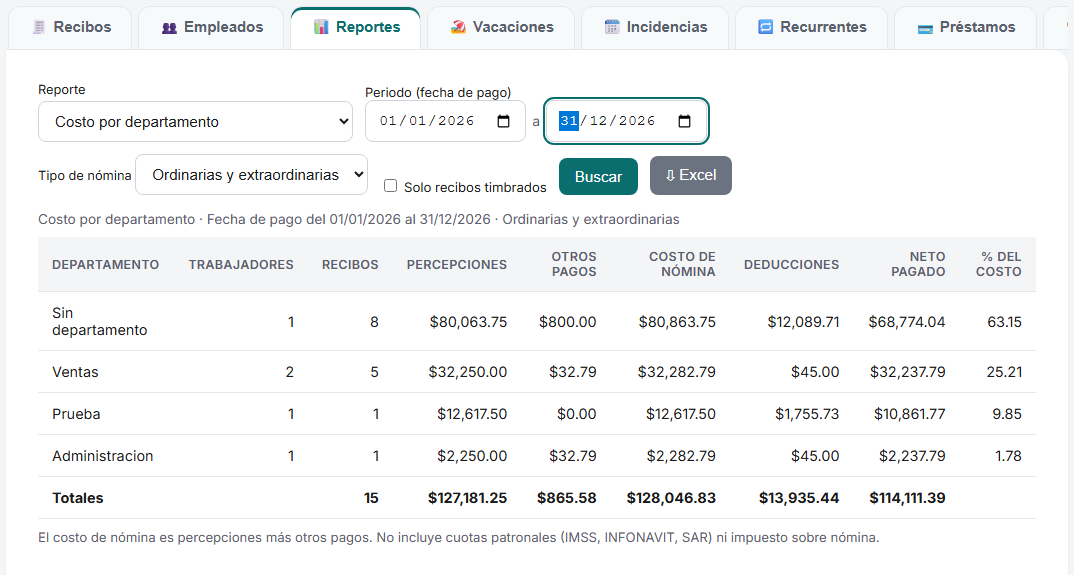Select the Administracion department row name

tap(103, 456)
